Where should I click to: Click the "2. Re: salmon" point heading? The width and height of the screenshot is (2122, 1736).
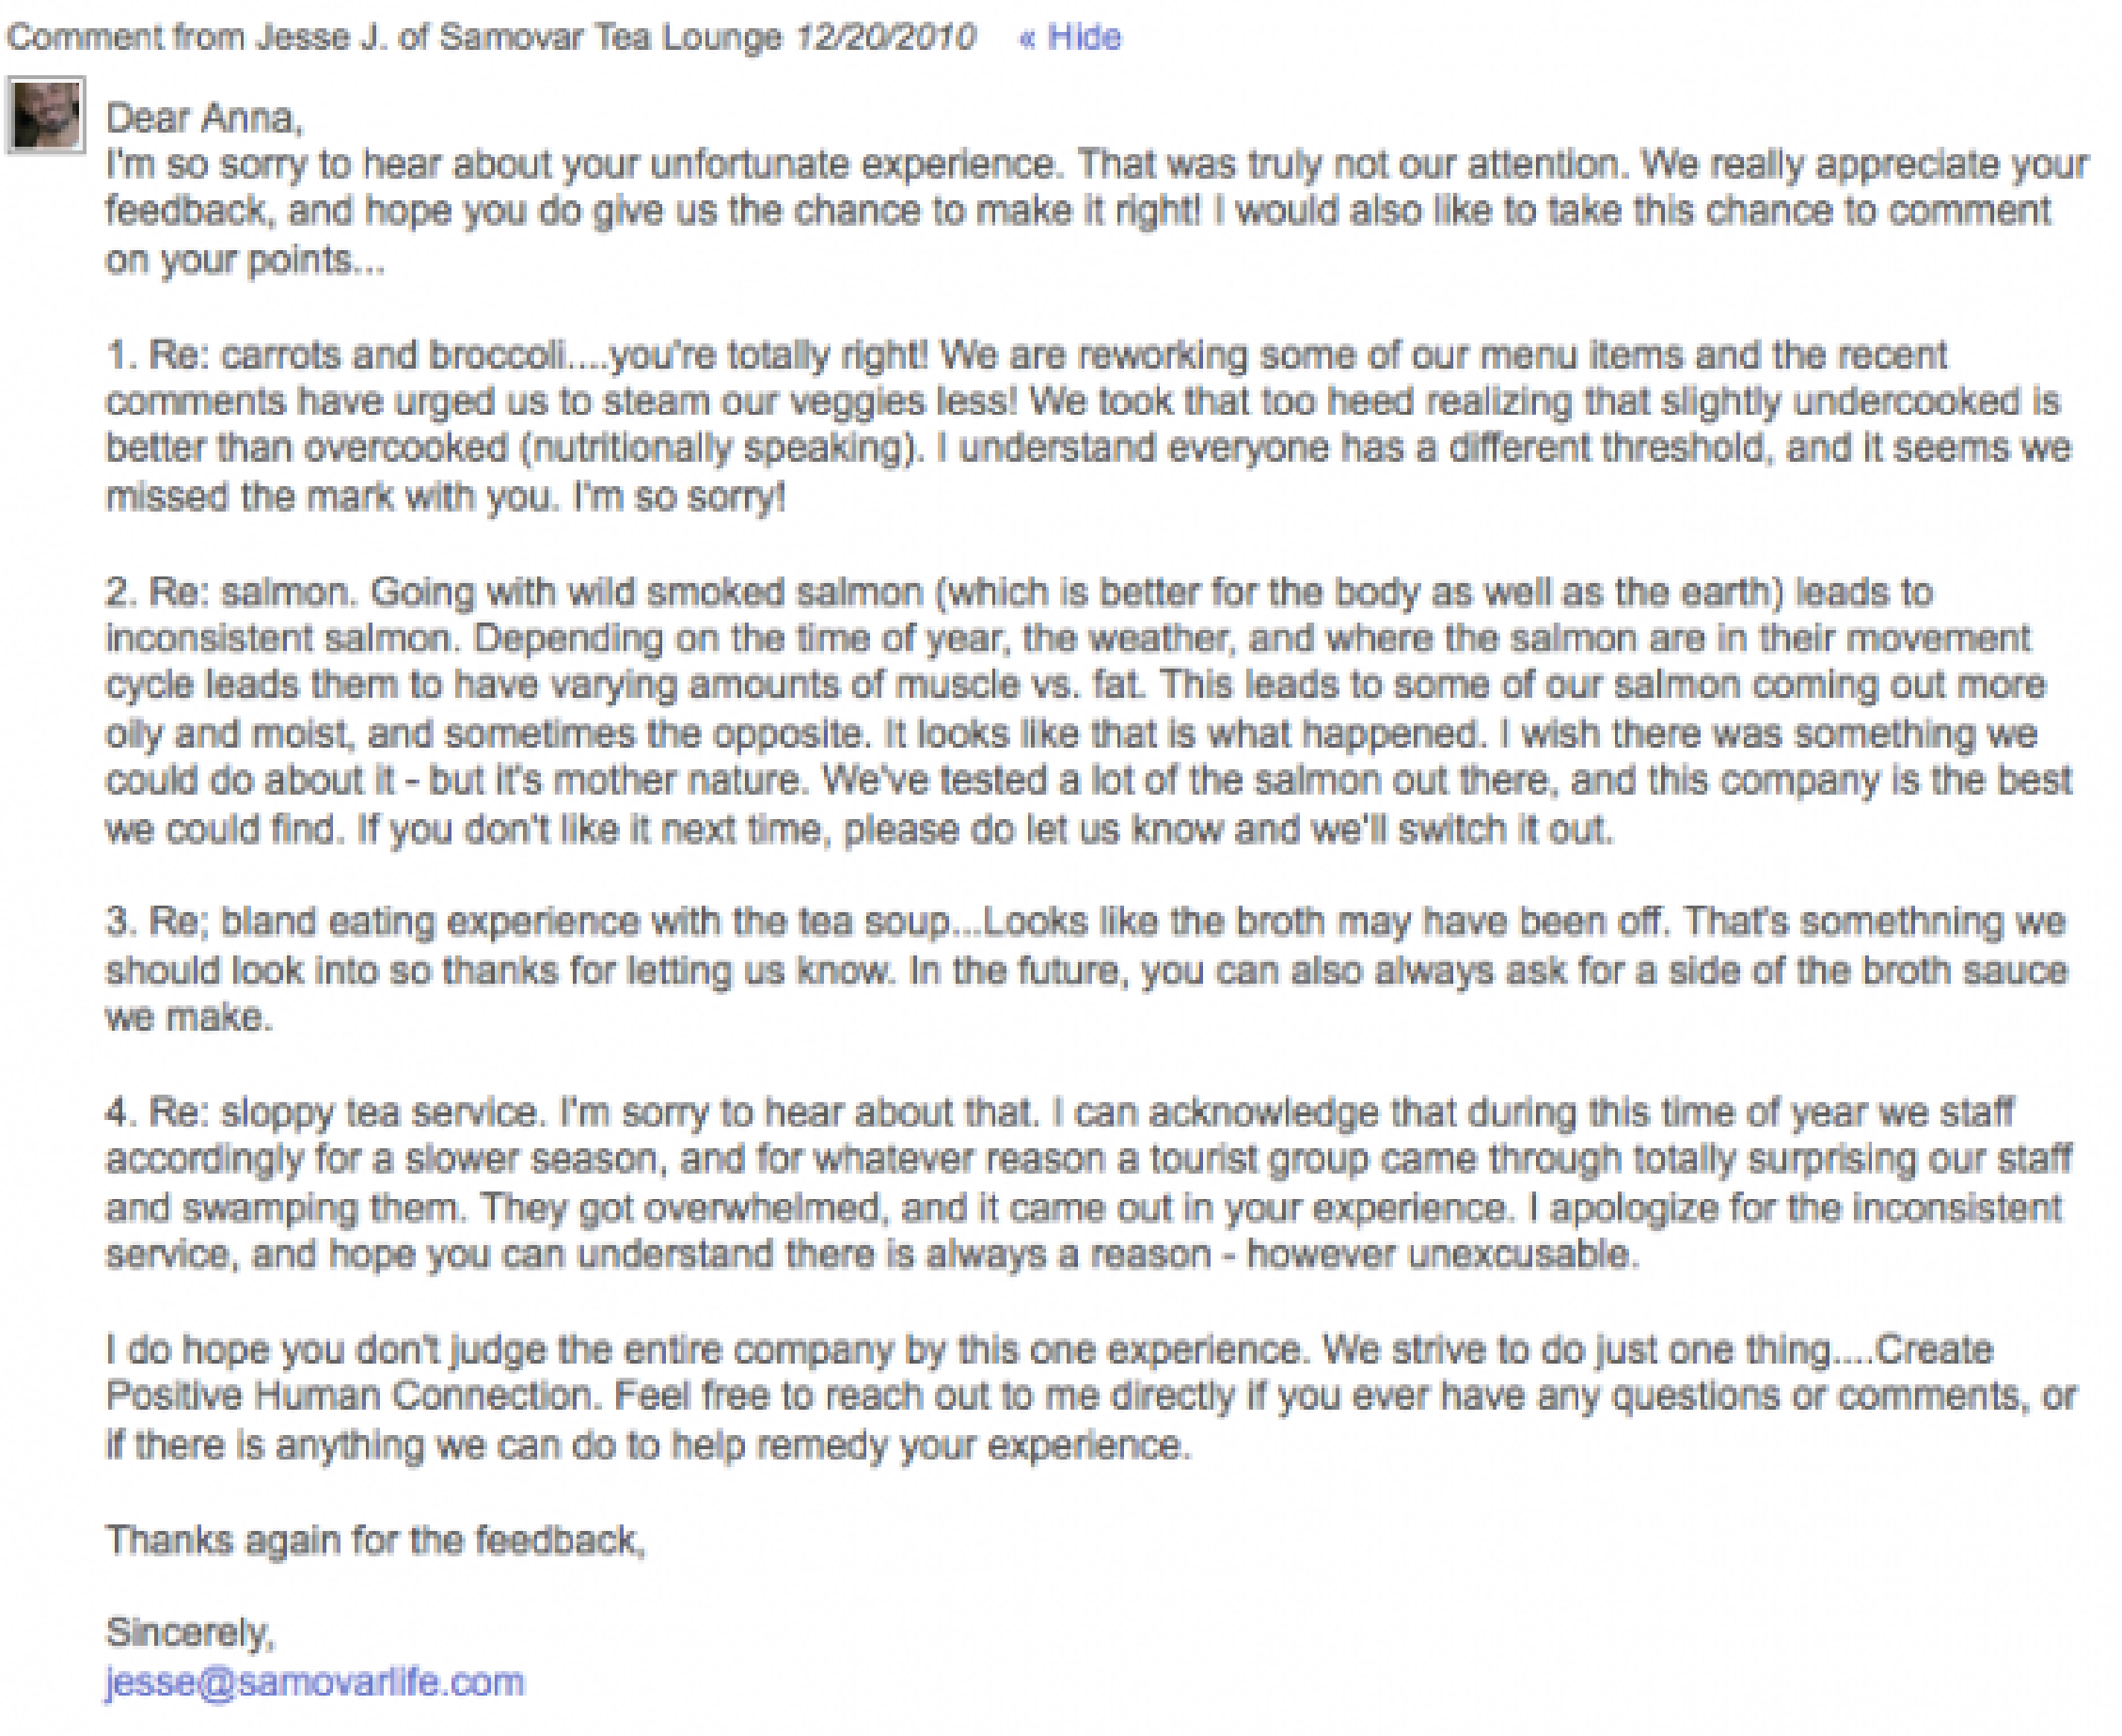[x=230, y=593]
